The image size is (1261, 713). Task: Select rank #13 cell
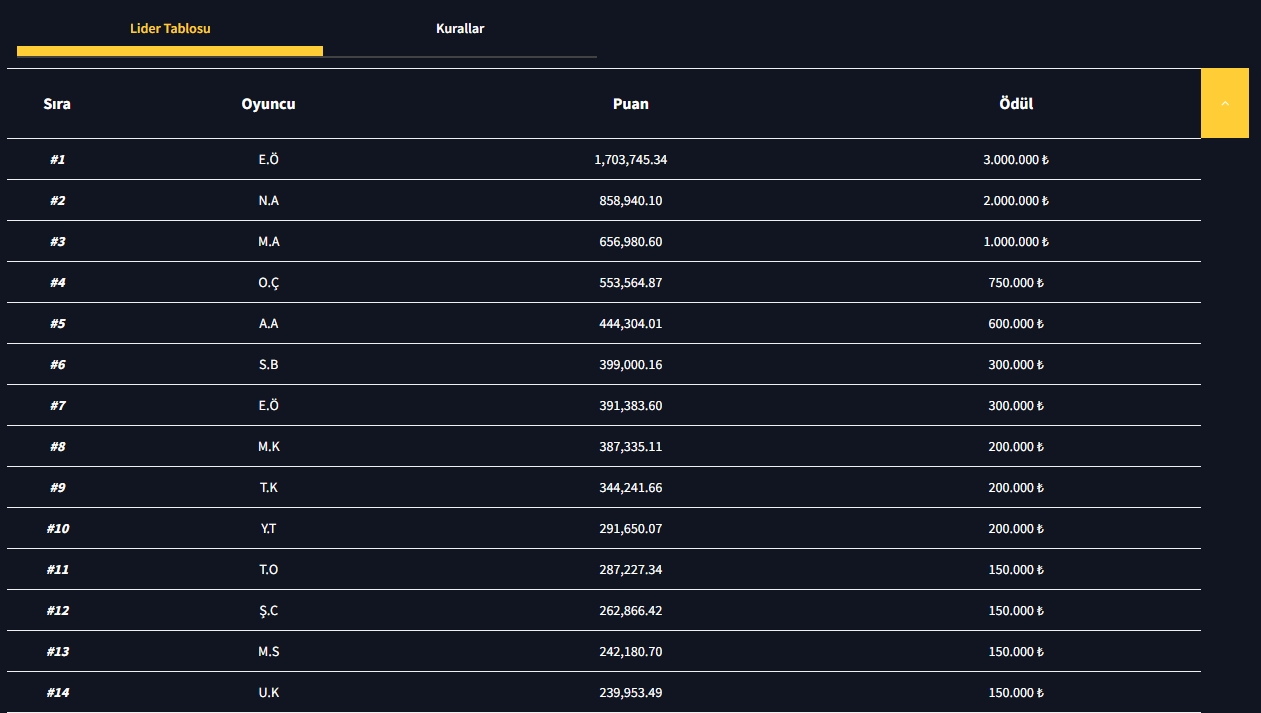tap(57, 651)
